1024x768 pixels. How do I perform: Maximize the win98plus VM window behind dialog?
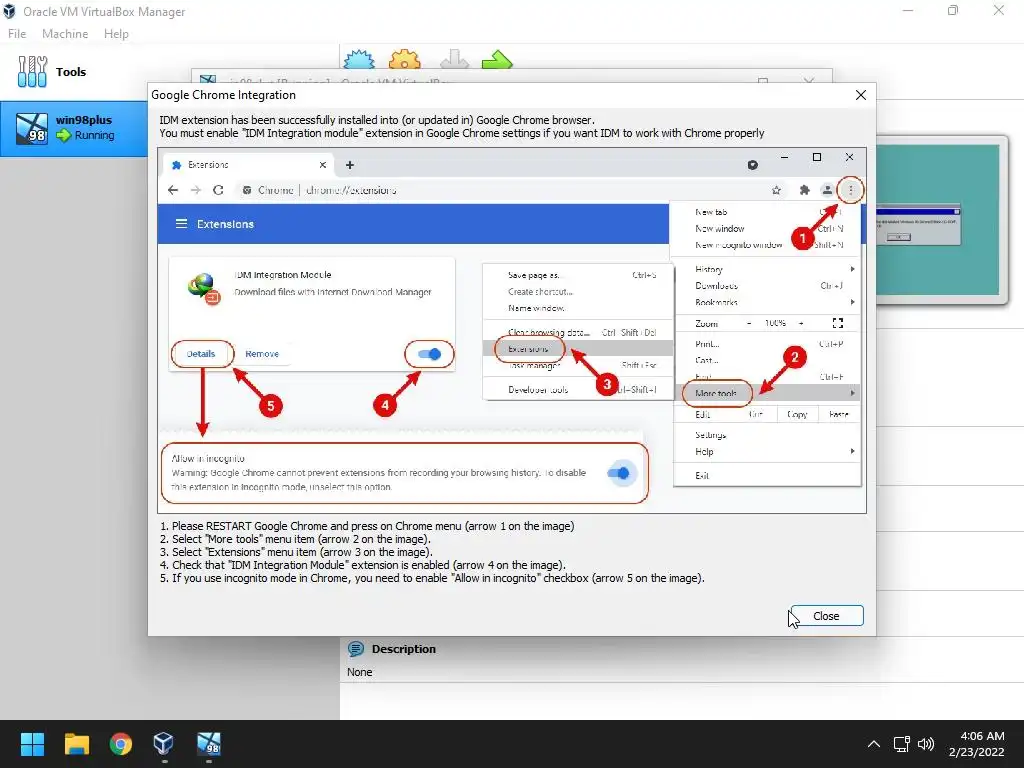(763, 80)
